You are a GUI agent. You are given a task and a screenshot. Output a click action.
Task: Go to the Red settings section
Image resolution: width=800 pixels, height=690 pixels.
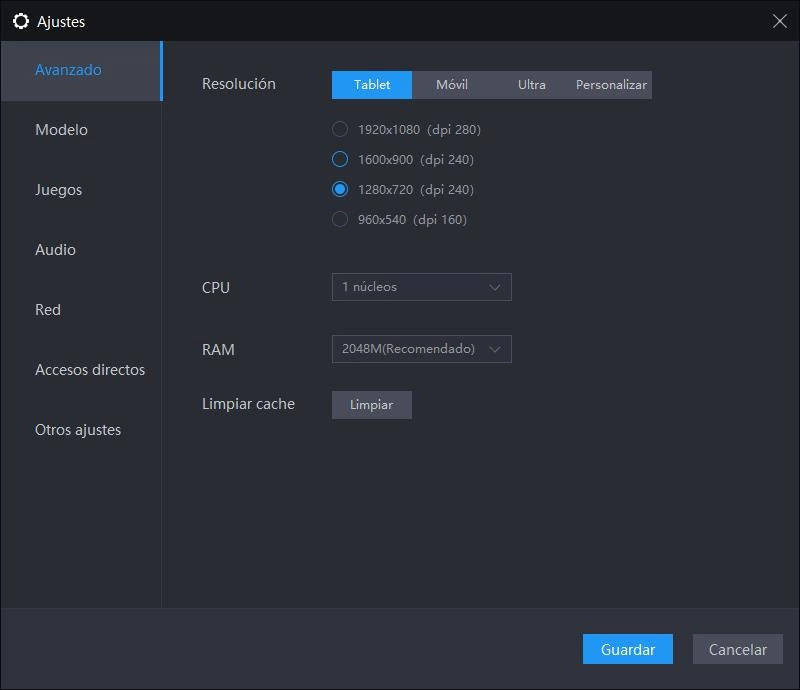pos(81,310)
